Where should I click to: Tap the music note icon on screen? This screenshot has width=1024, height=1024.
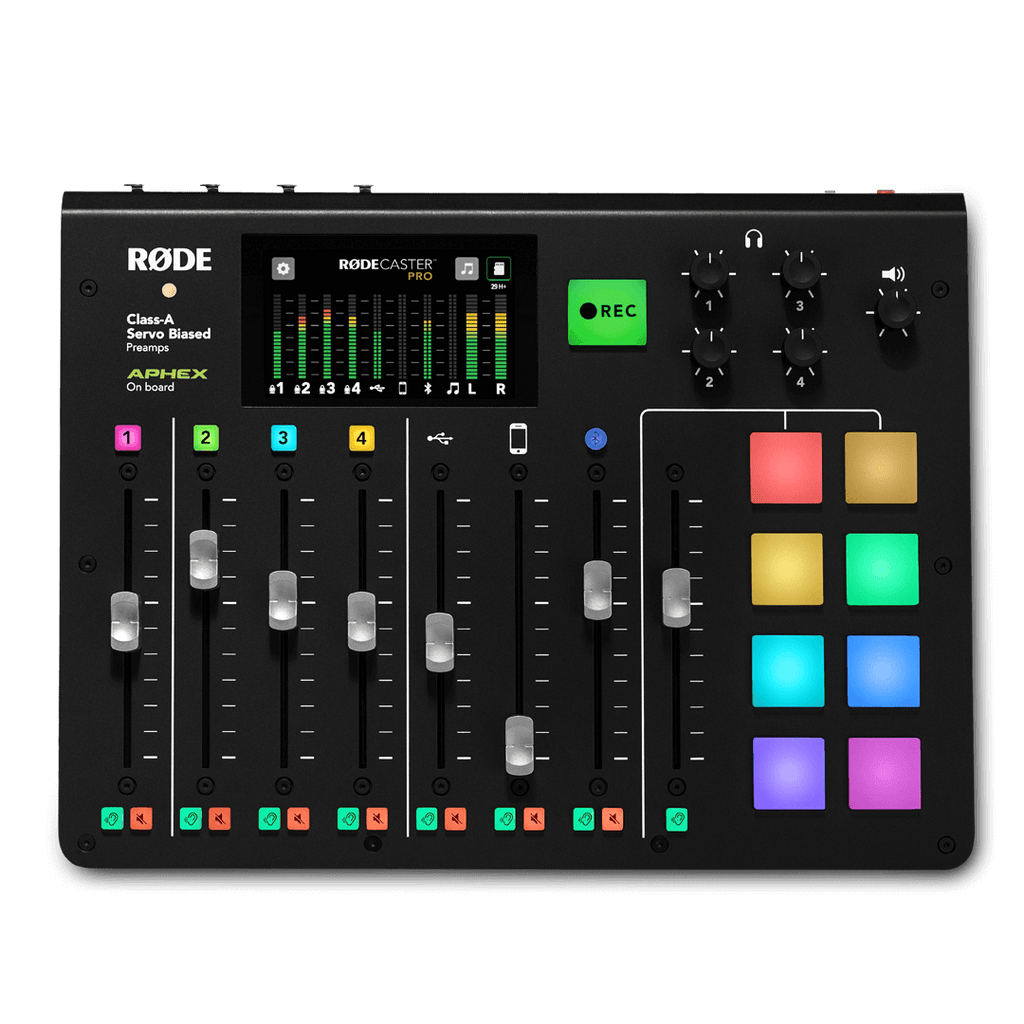[467, 268]
